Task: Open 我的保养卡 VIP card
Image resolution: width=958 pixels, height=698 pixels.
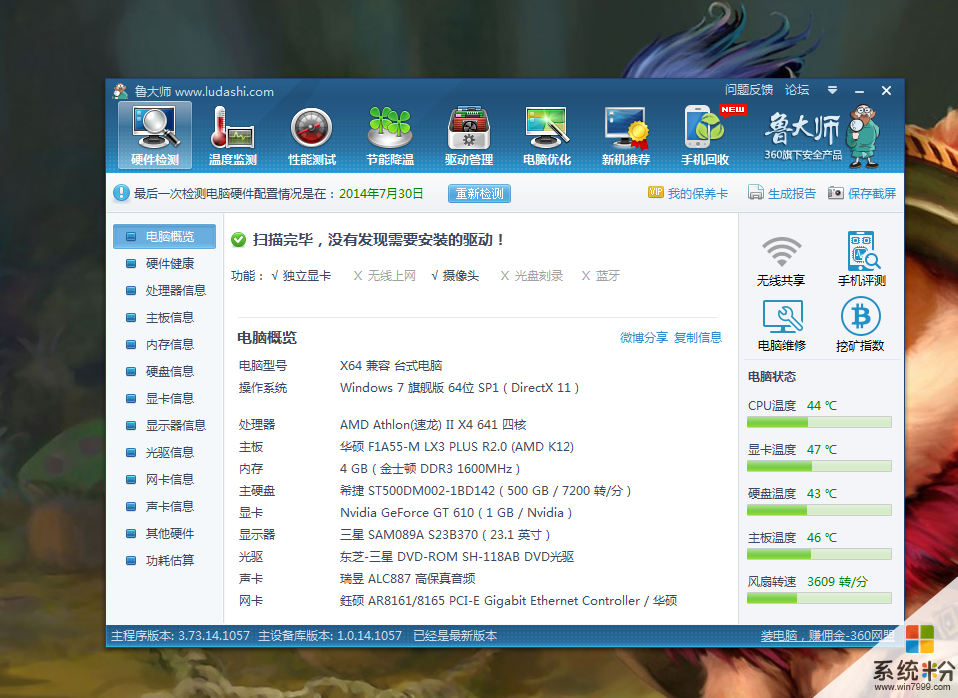Action: [x=688, y=193]
